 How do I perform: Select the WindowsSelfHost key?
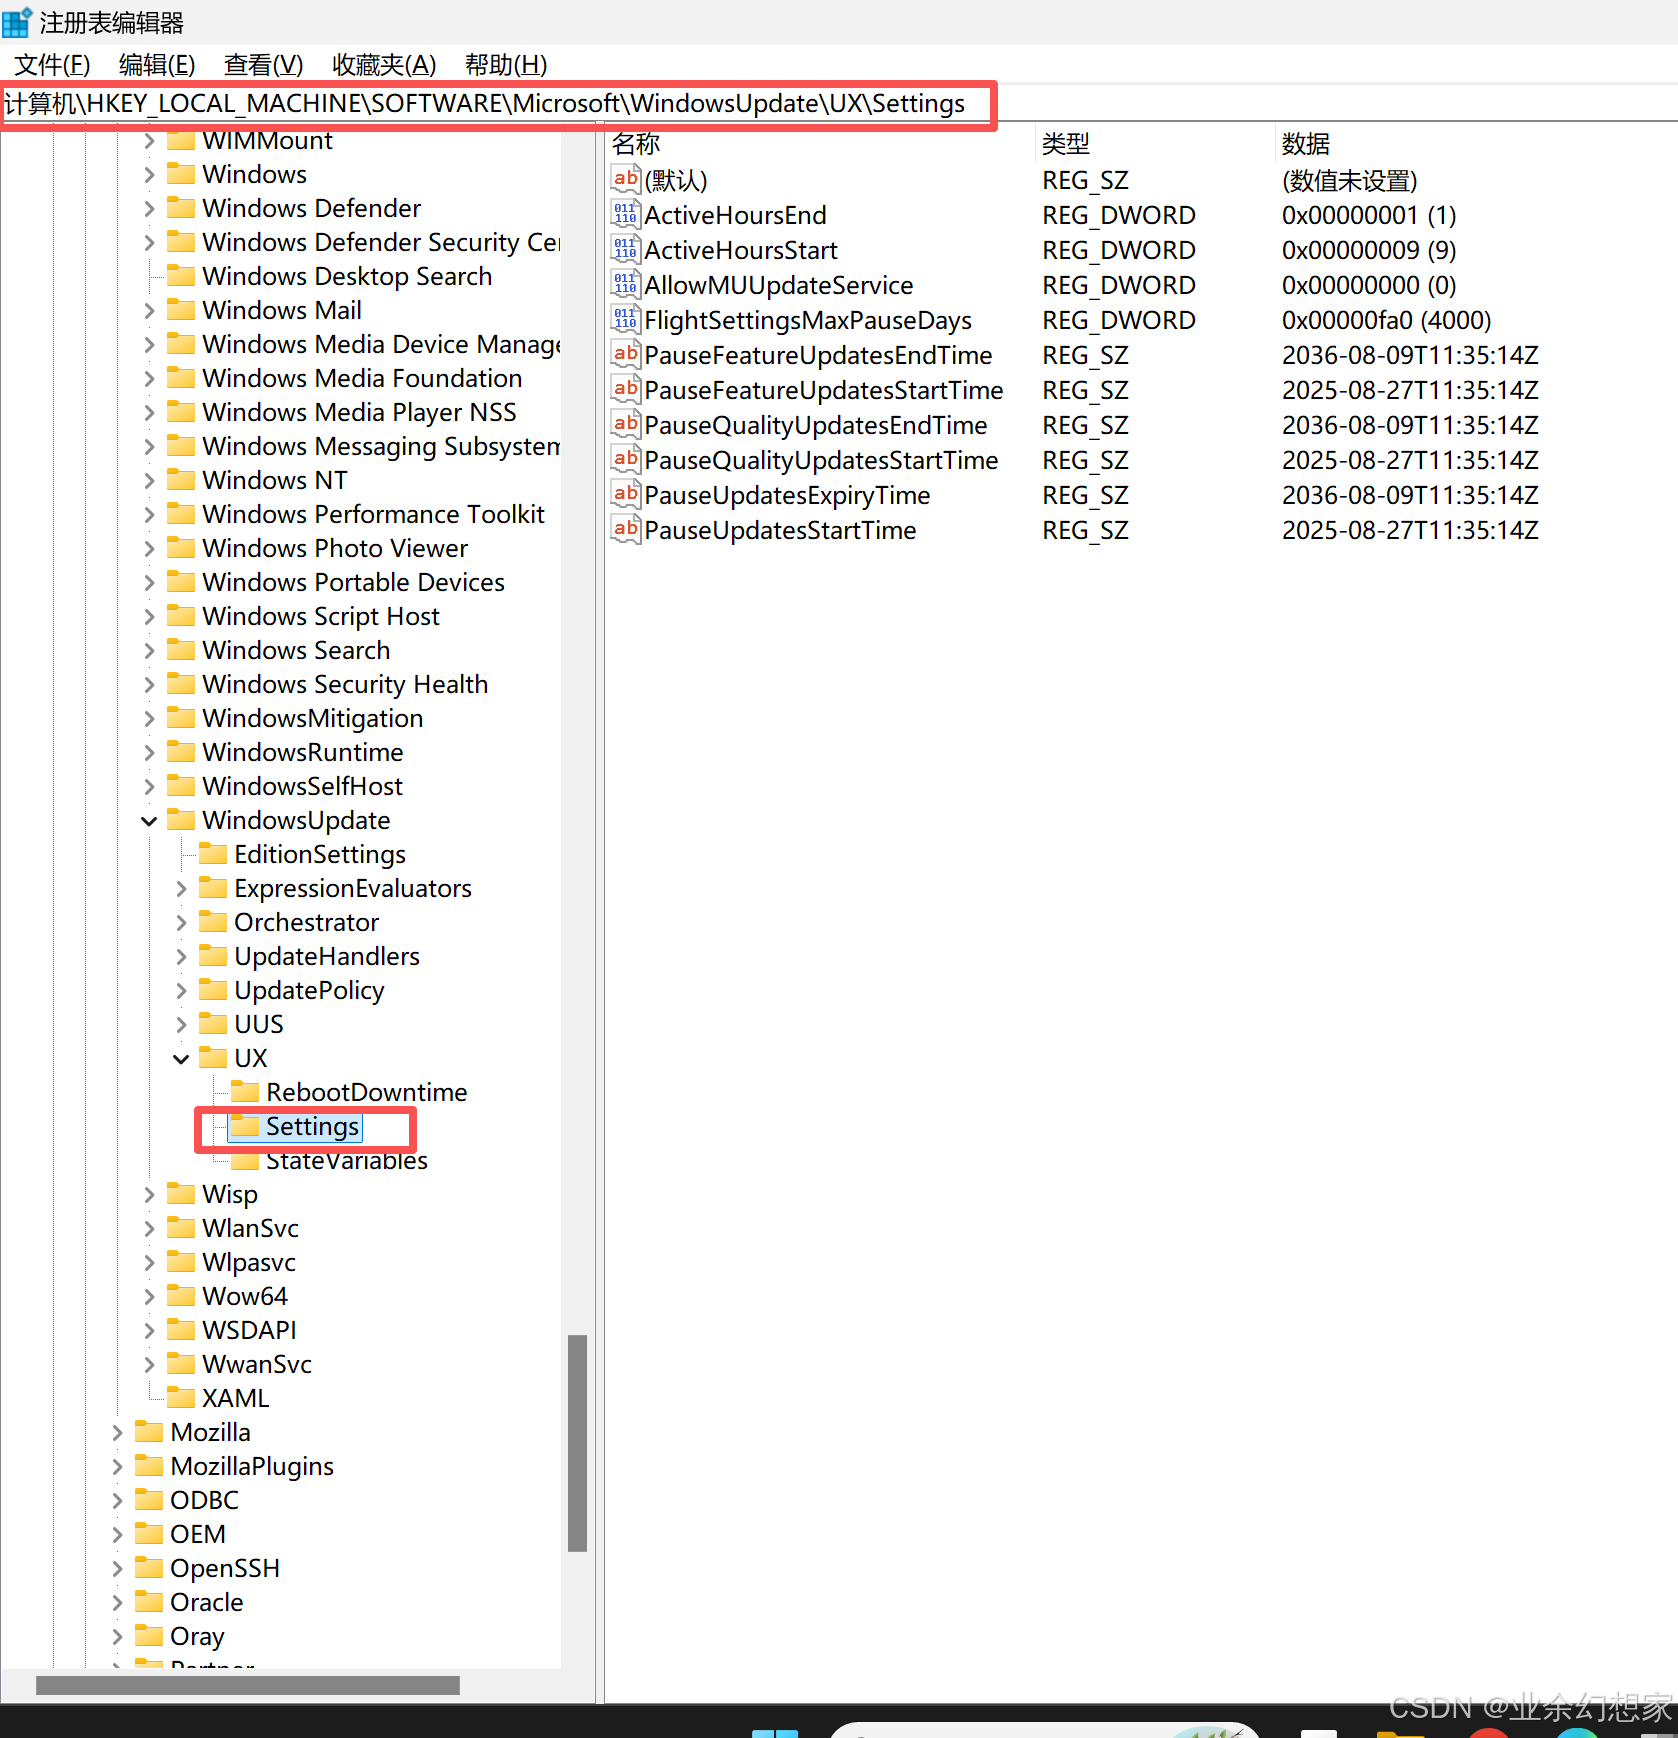(x=302, y=786)
